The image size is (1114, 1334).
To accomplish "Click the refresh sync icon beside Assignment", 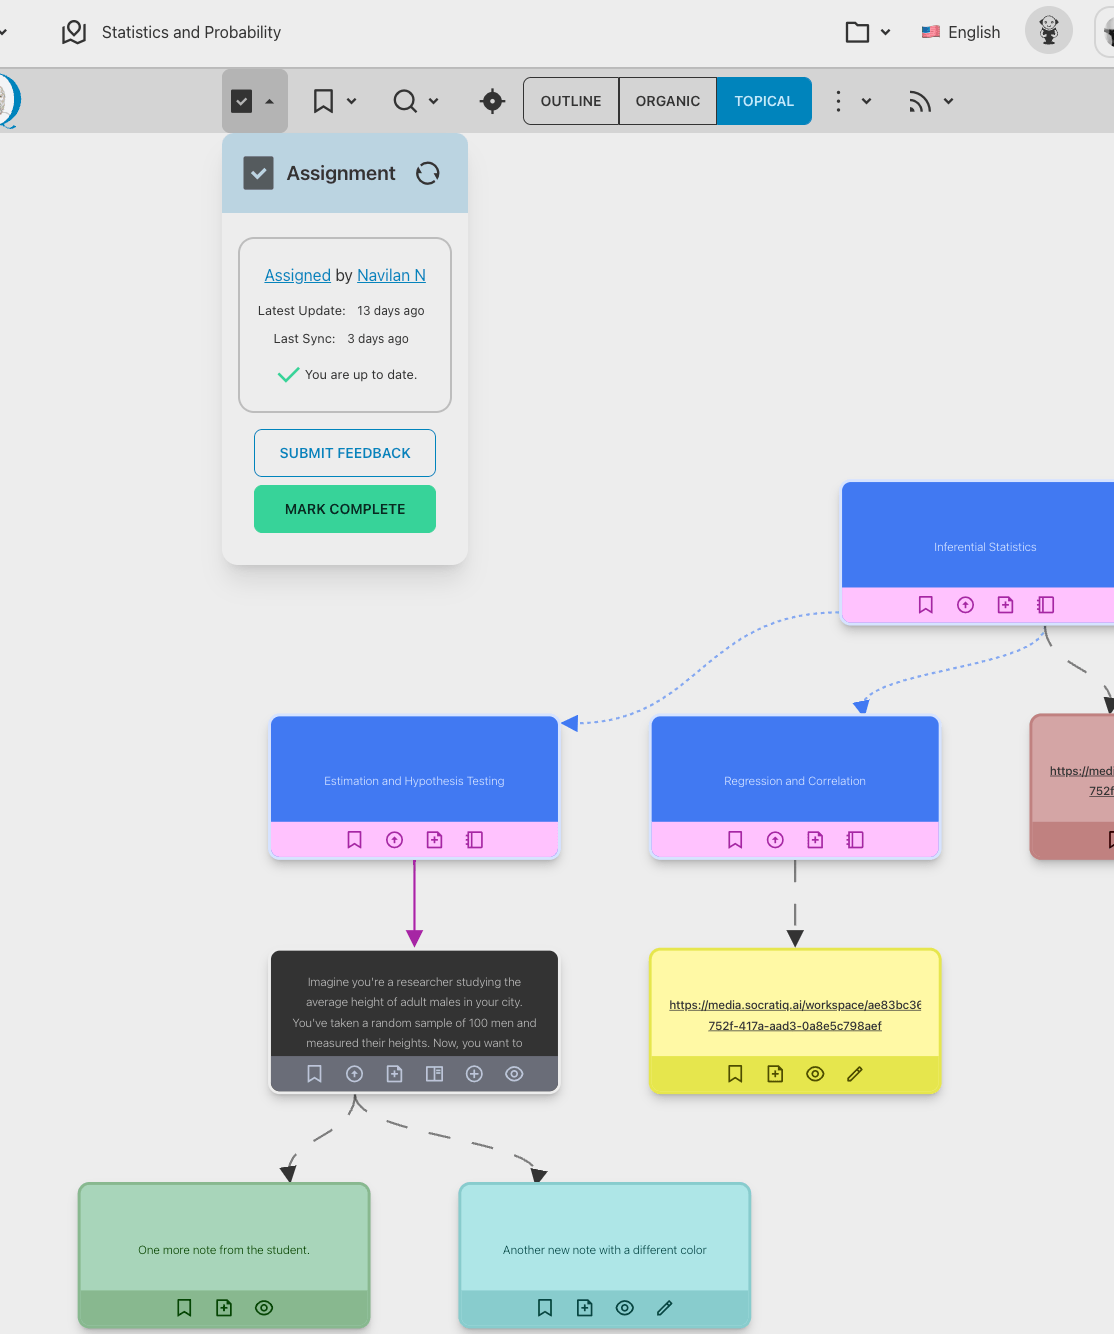I will coord(428,173).
